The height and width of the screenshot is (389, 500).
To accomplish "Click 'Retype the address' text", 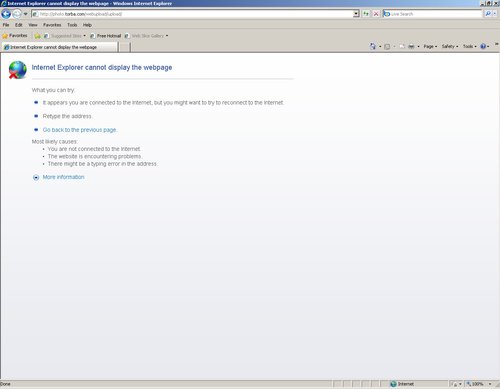I will tap(67, 116).
